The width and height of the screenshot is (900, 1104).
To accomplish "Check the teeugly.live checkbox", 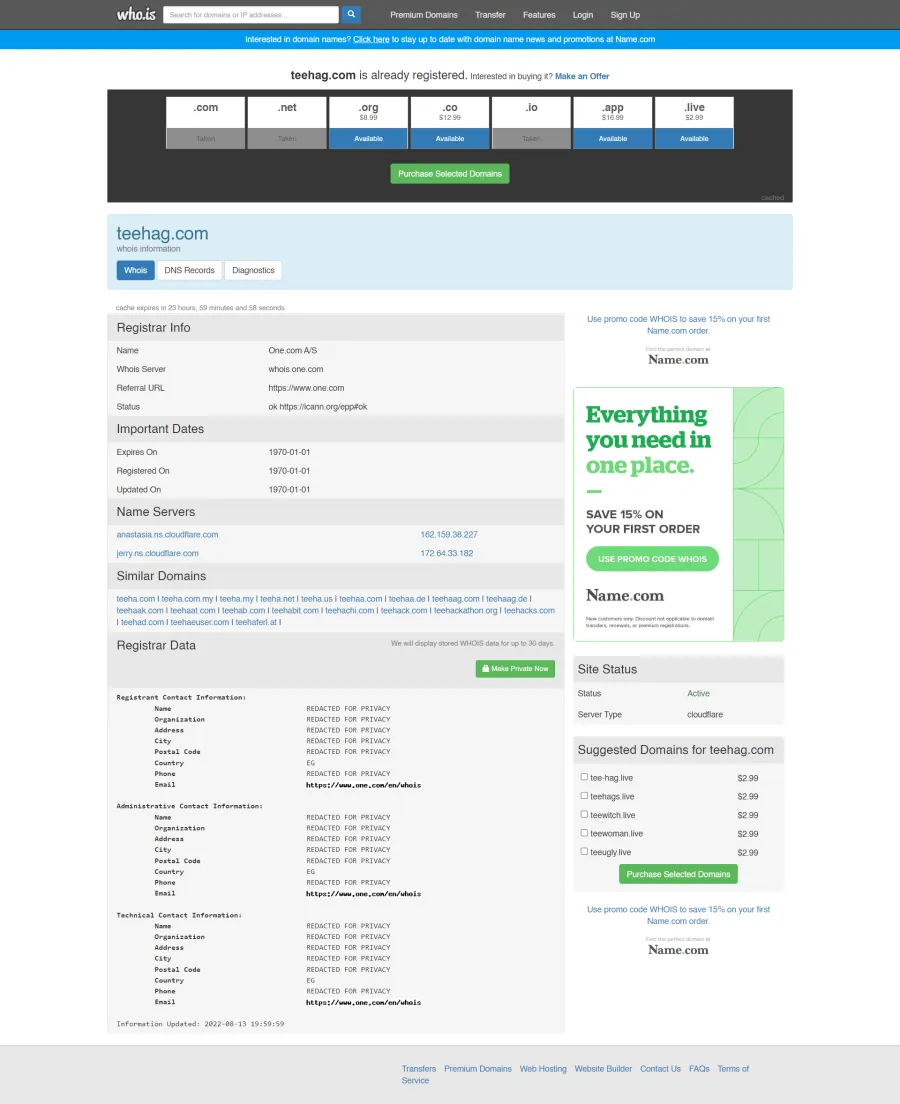I will [584, 851].
